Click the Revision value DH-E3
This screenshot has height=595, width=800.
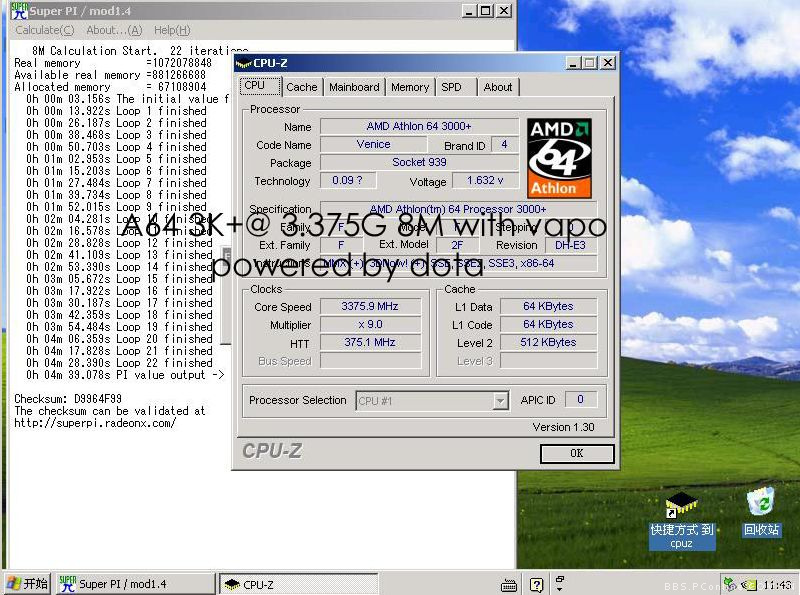571,245
